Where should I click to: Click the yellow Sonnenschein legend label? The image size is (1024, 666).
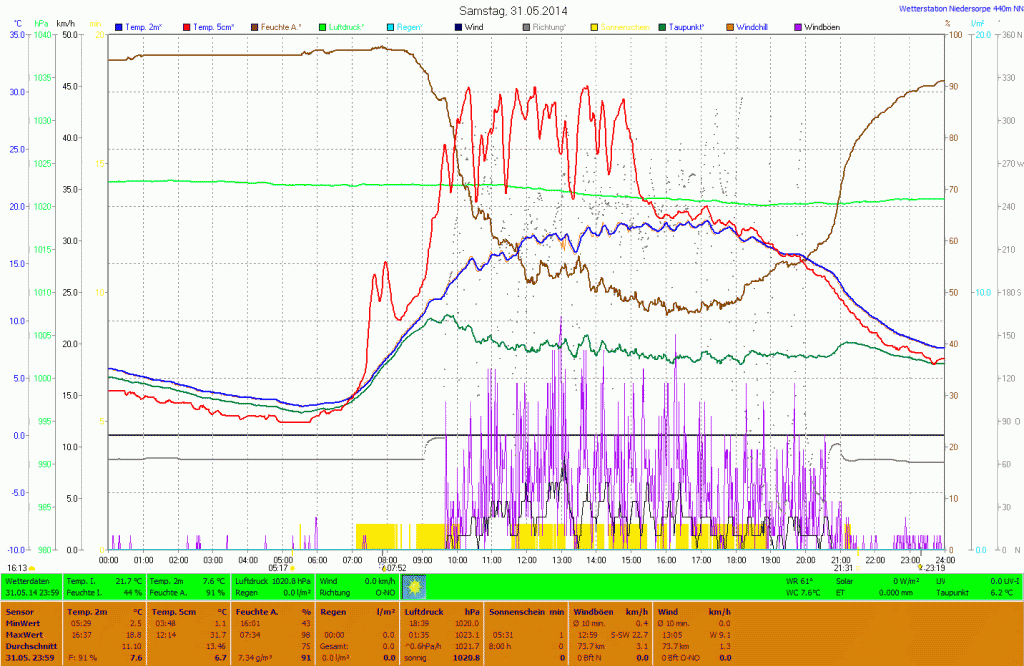click(x=624, y=26)
